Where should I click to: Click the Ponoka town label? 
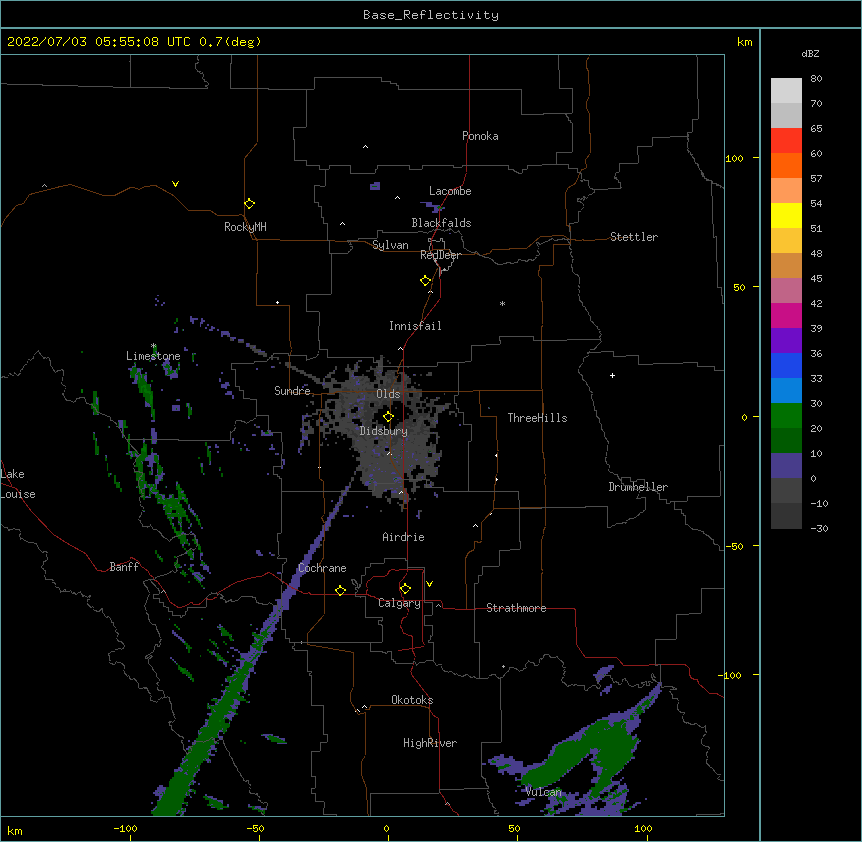click(x=480, y=136)
